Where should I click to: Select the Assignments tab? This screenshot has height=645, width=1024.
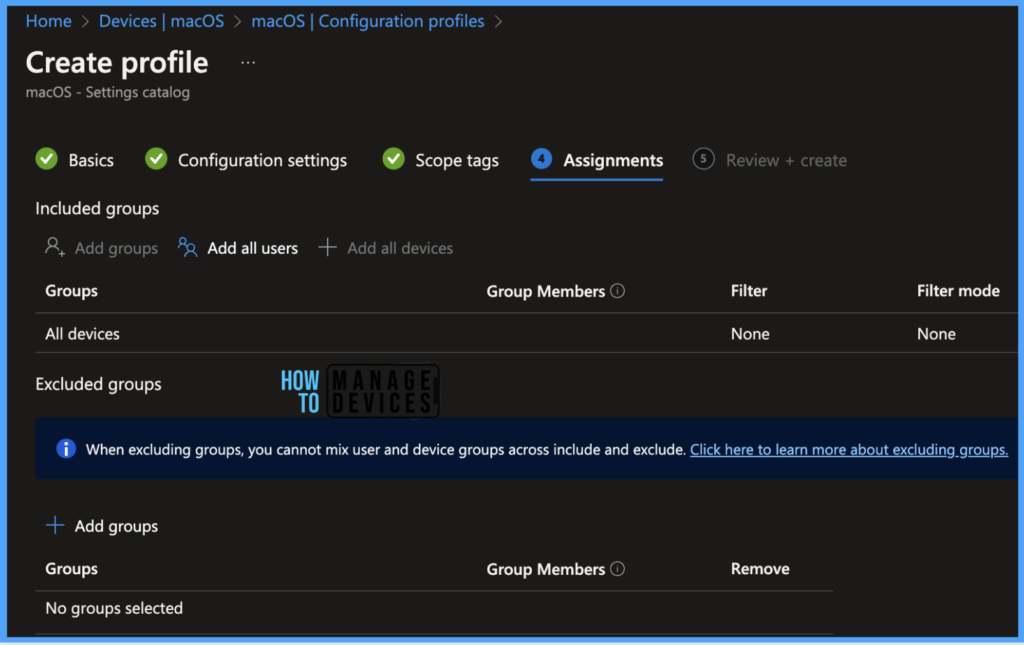pos(613,160)
